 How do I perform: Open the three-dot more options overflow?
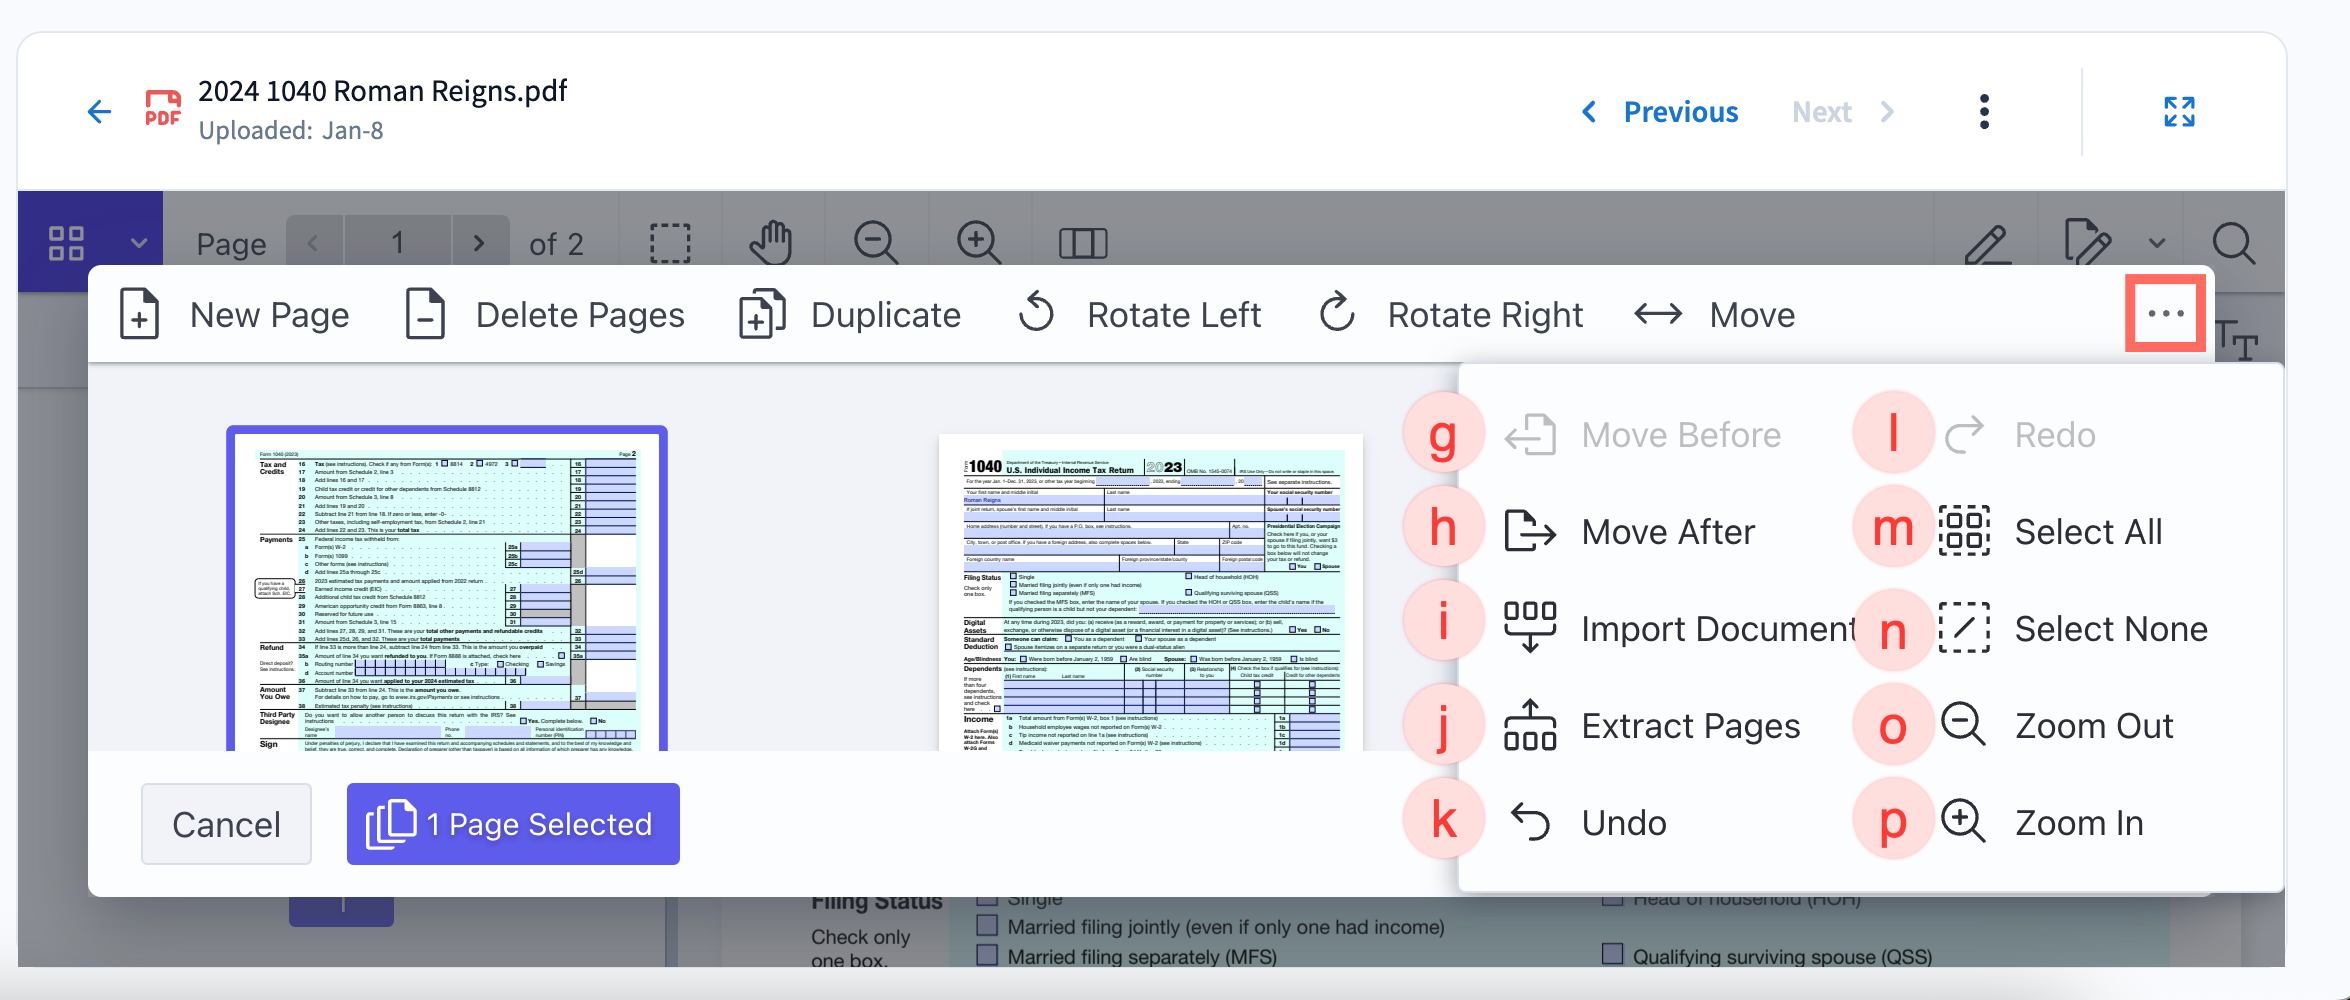[2165, 314]
